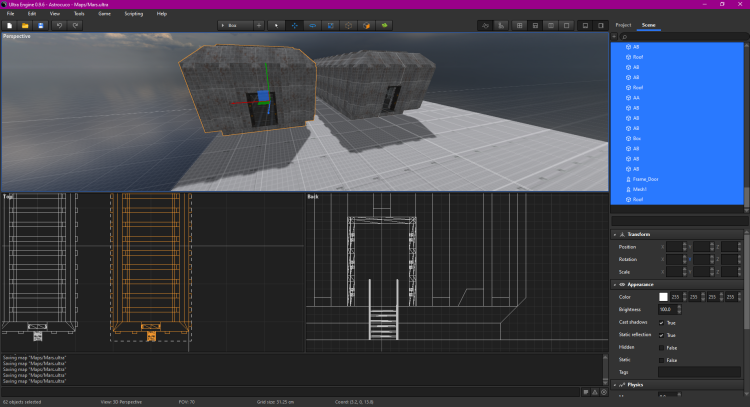
Task: Click the Tags input field
Action: coord(699,372)
